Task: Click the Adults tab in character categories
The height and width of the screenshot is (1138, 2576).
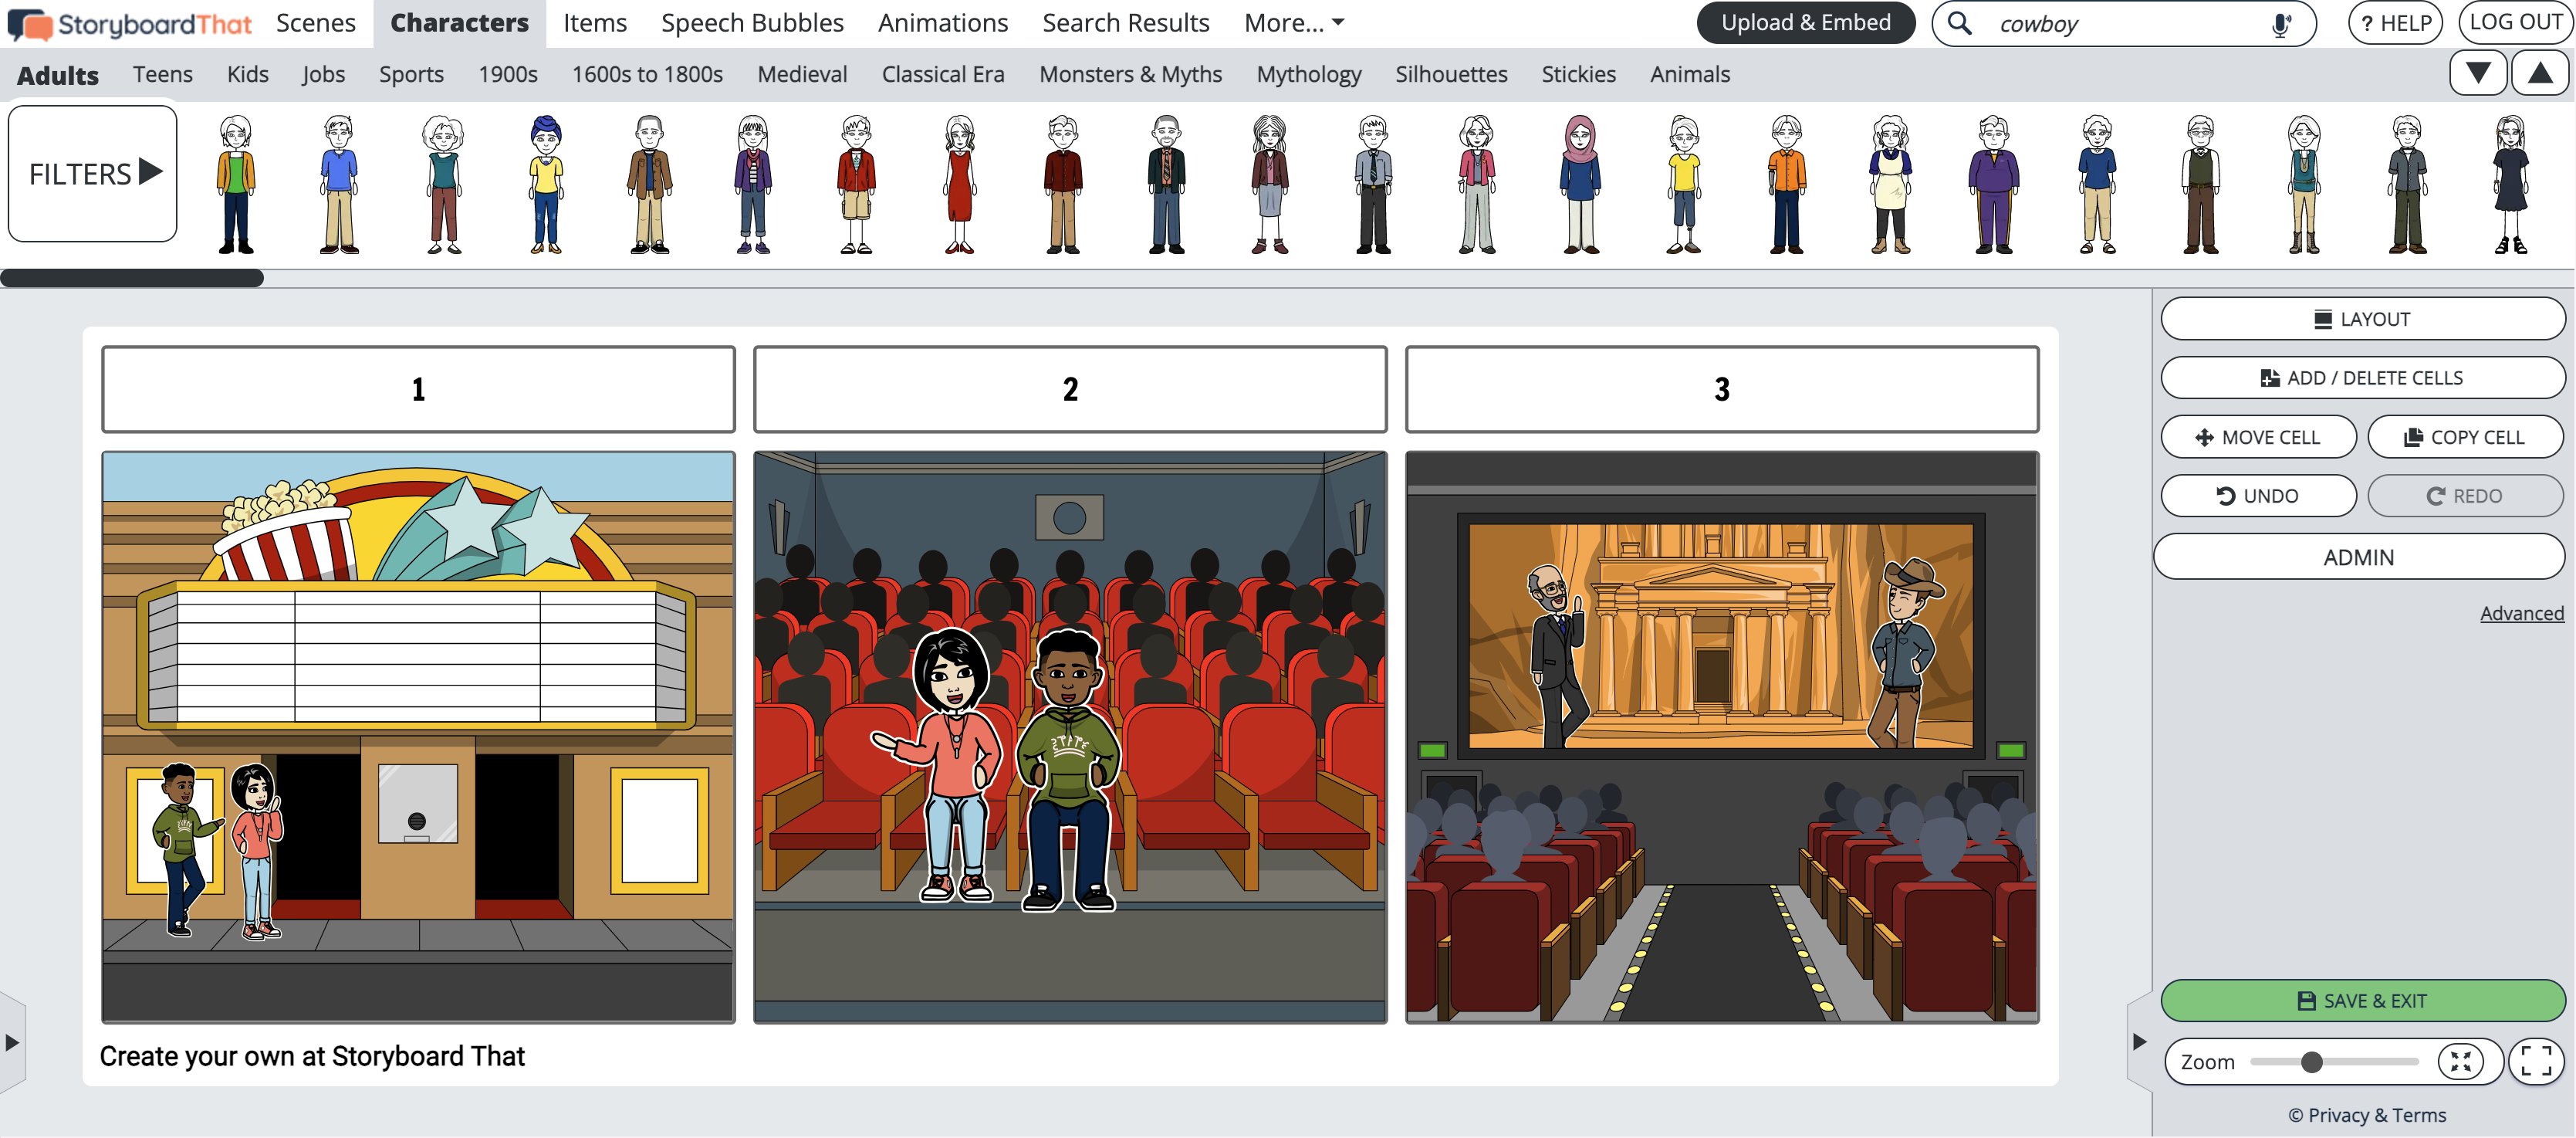Action: tap(54, 73)
